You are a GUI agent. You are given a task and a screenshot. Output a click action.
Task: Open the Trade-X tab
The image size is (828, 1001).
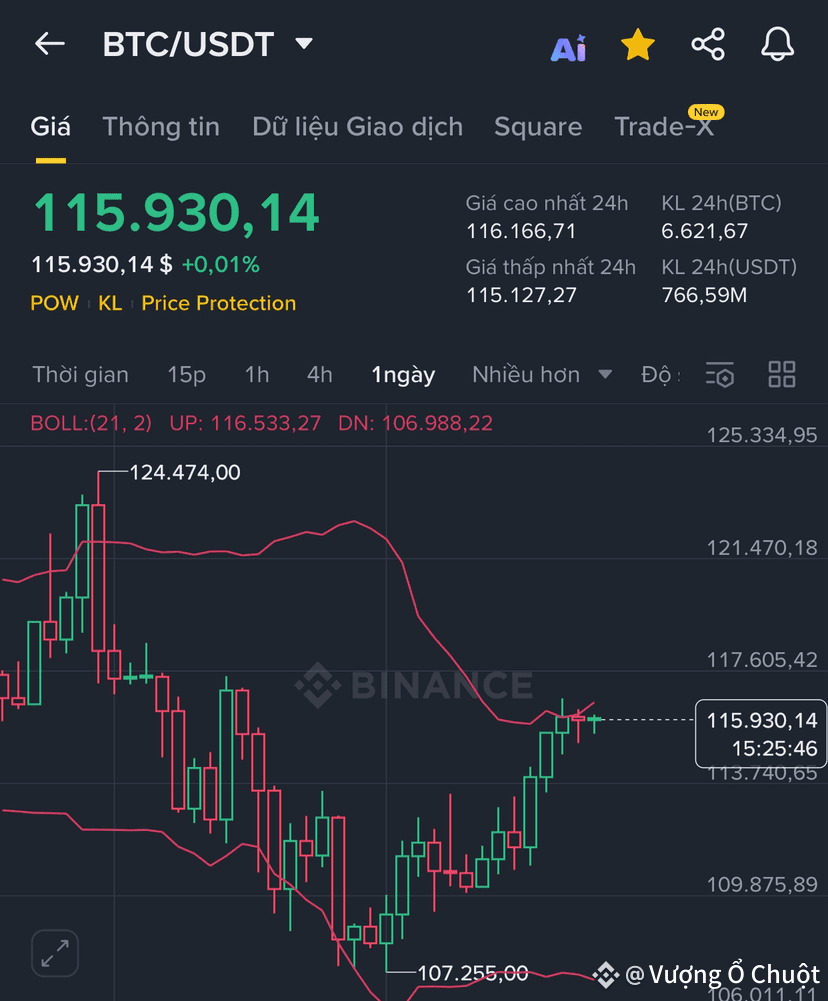[x=664, y=126]
